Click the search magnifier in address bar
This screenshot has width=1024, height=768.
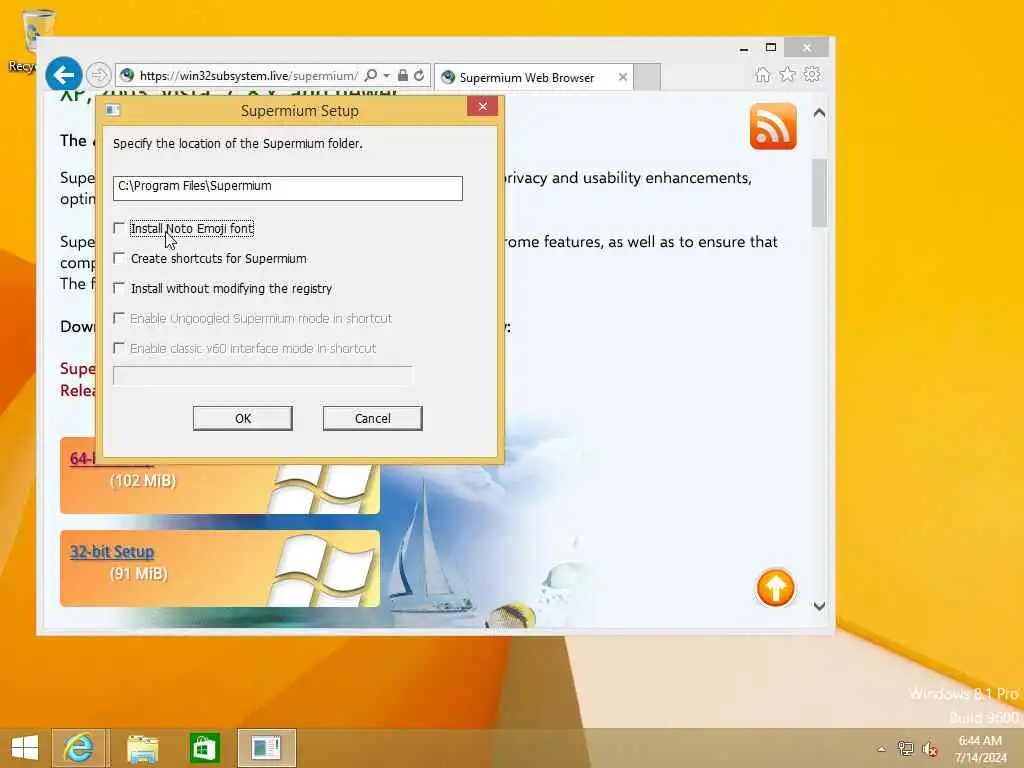[370, 75]
